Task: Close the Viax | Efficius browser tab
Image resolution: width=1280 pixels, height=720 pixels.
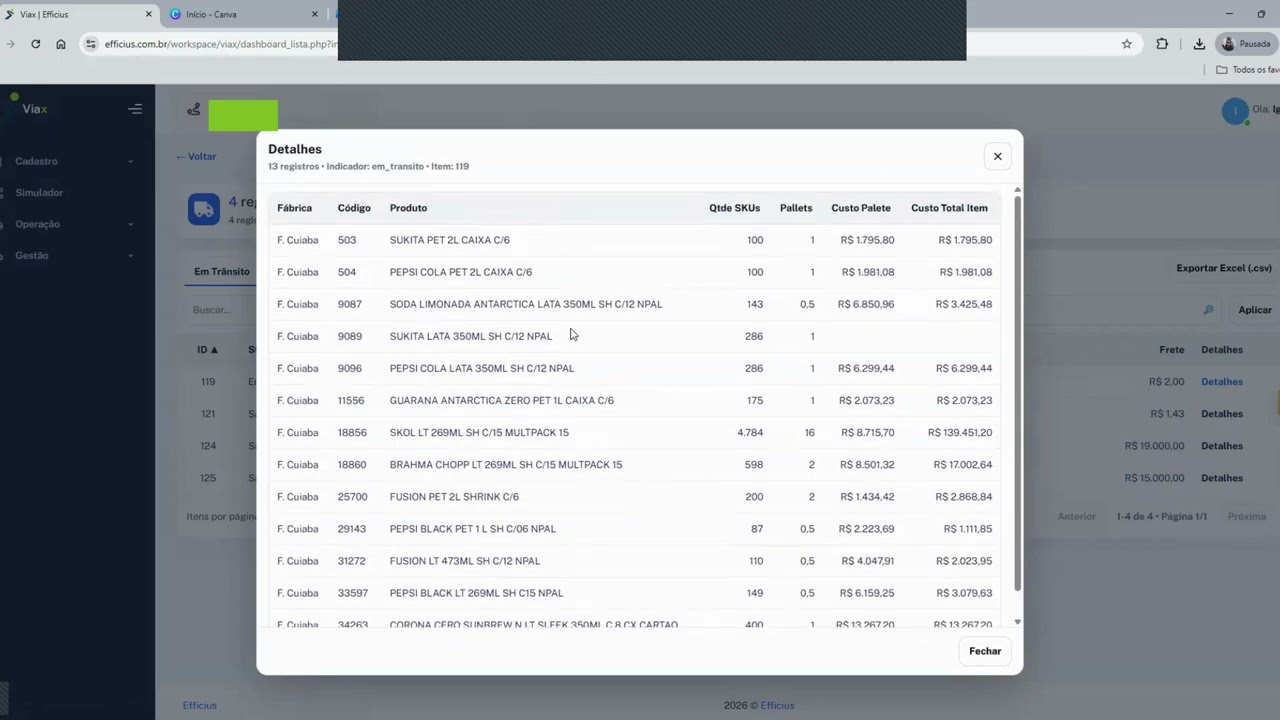Action: [x=149, y=14]
